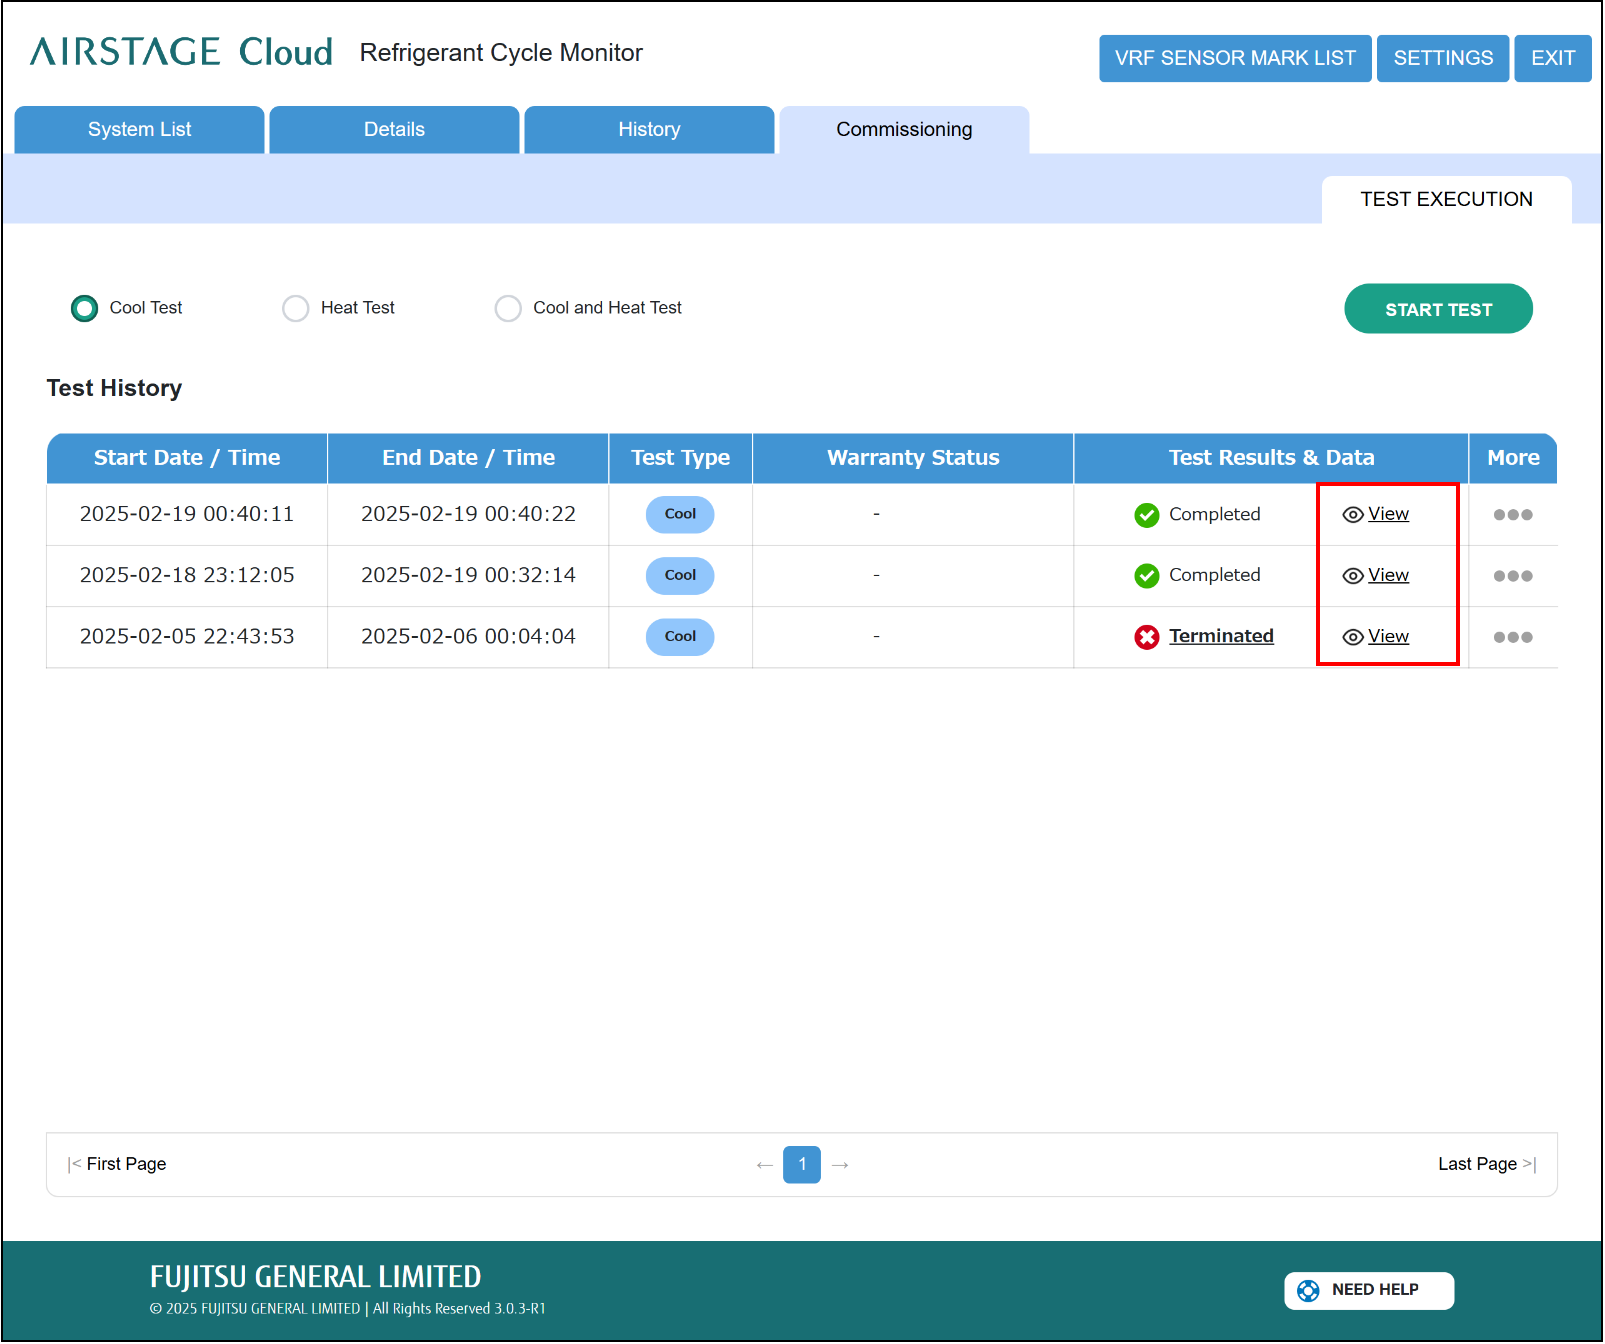Click the next page arrow
The width and height of the screenshot is (1605, 1344).
point(840,1165)
